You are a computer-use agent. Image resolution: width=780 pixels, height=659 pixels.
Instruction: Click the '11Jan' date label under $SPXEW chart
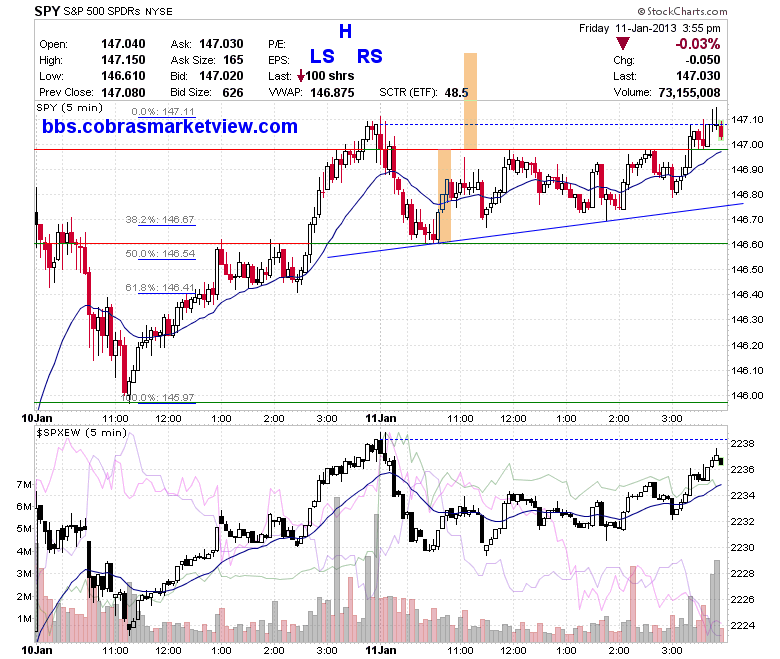pyautogui.click(x=381, y=650)
